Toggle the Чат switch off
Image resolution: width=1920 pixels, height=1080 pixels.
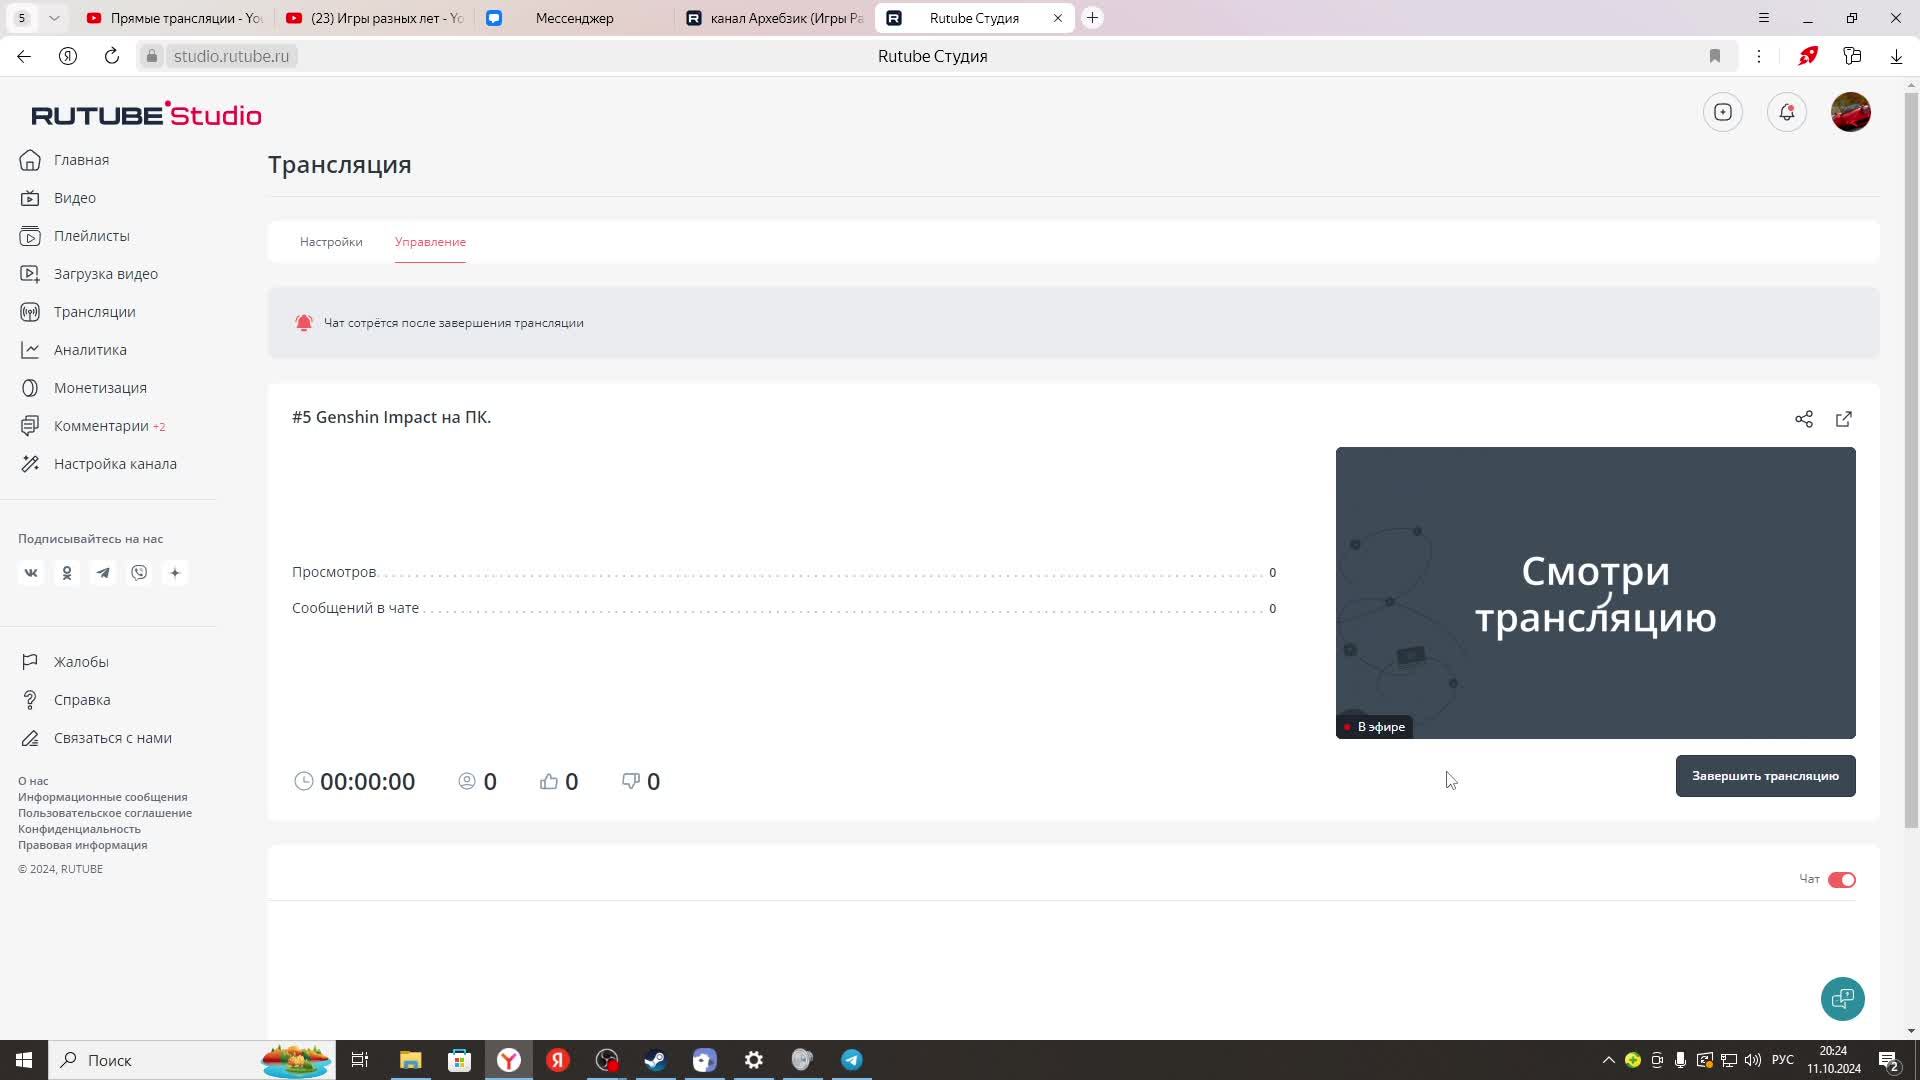click(x=1841, y=880)
